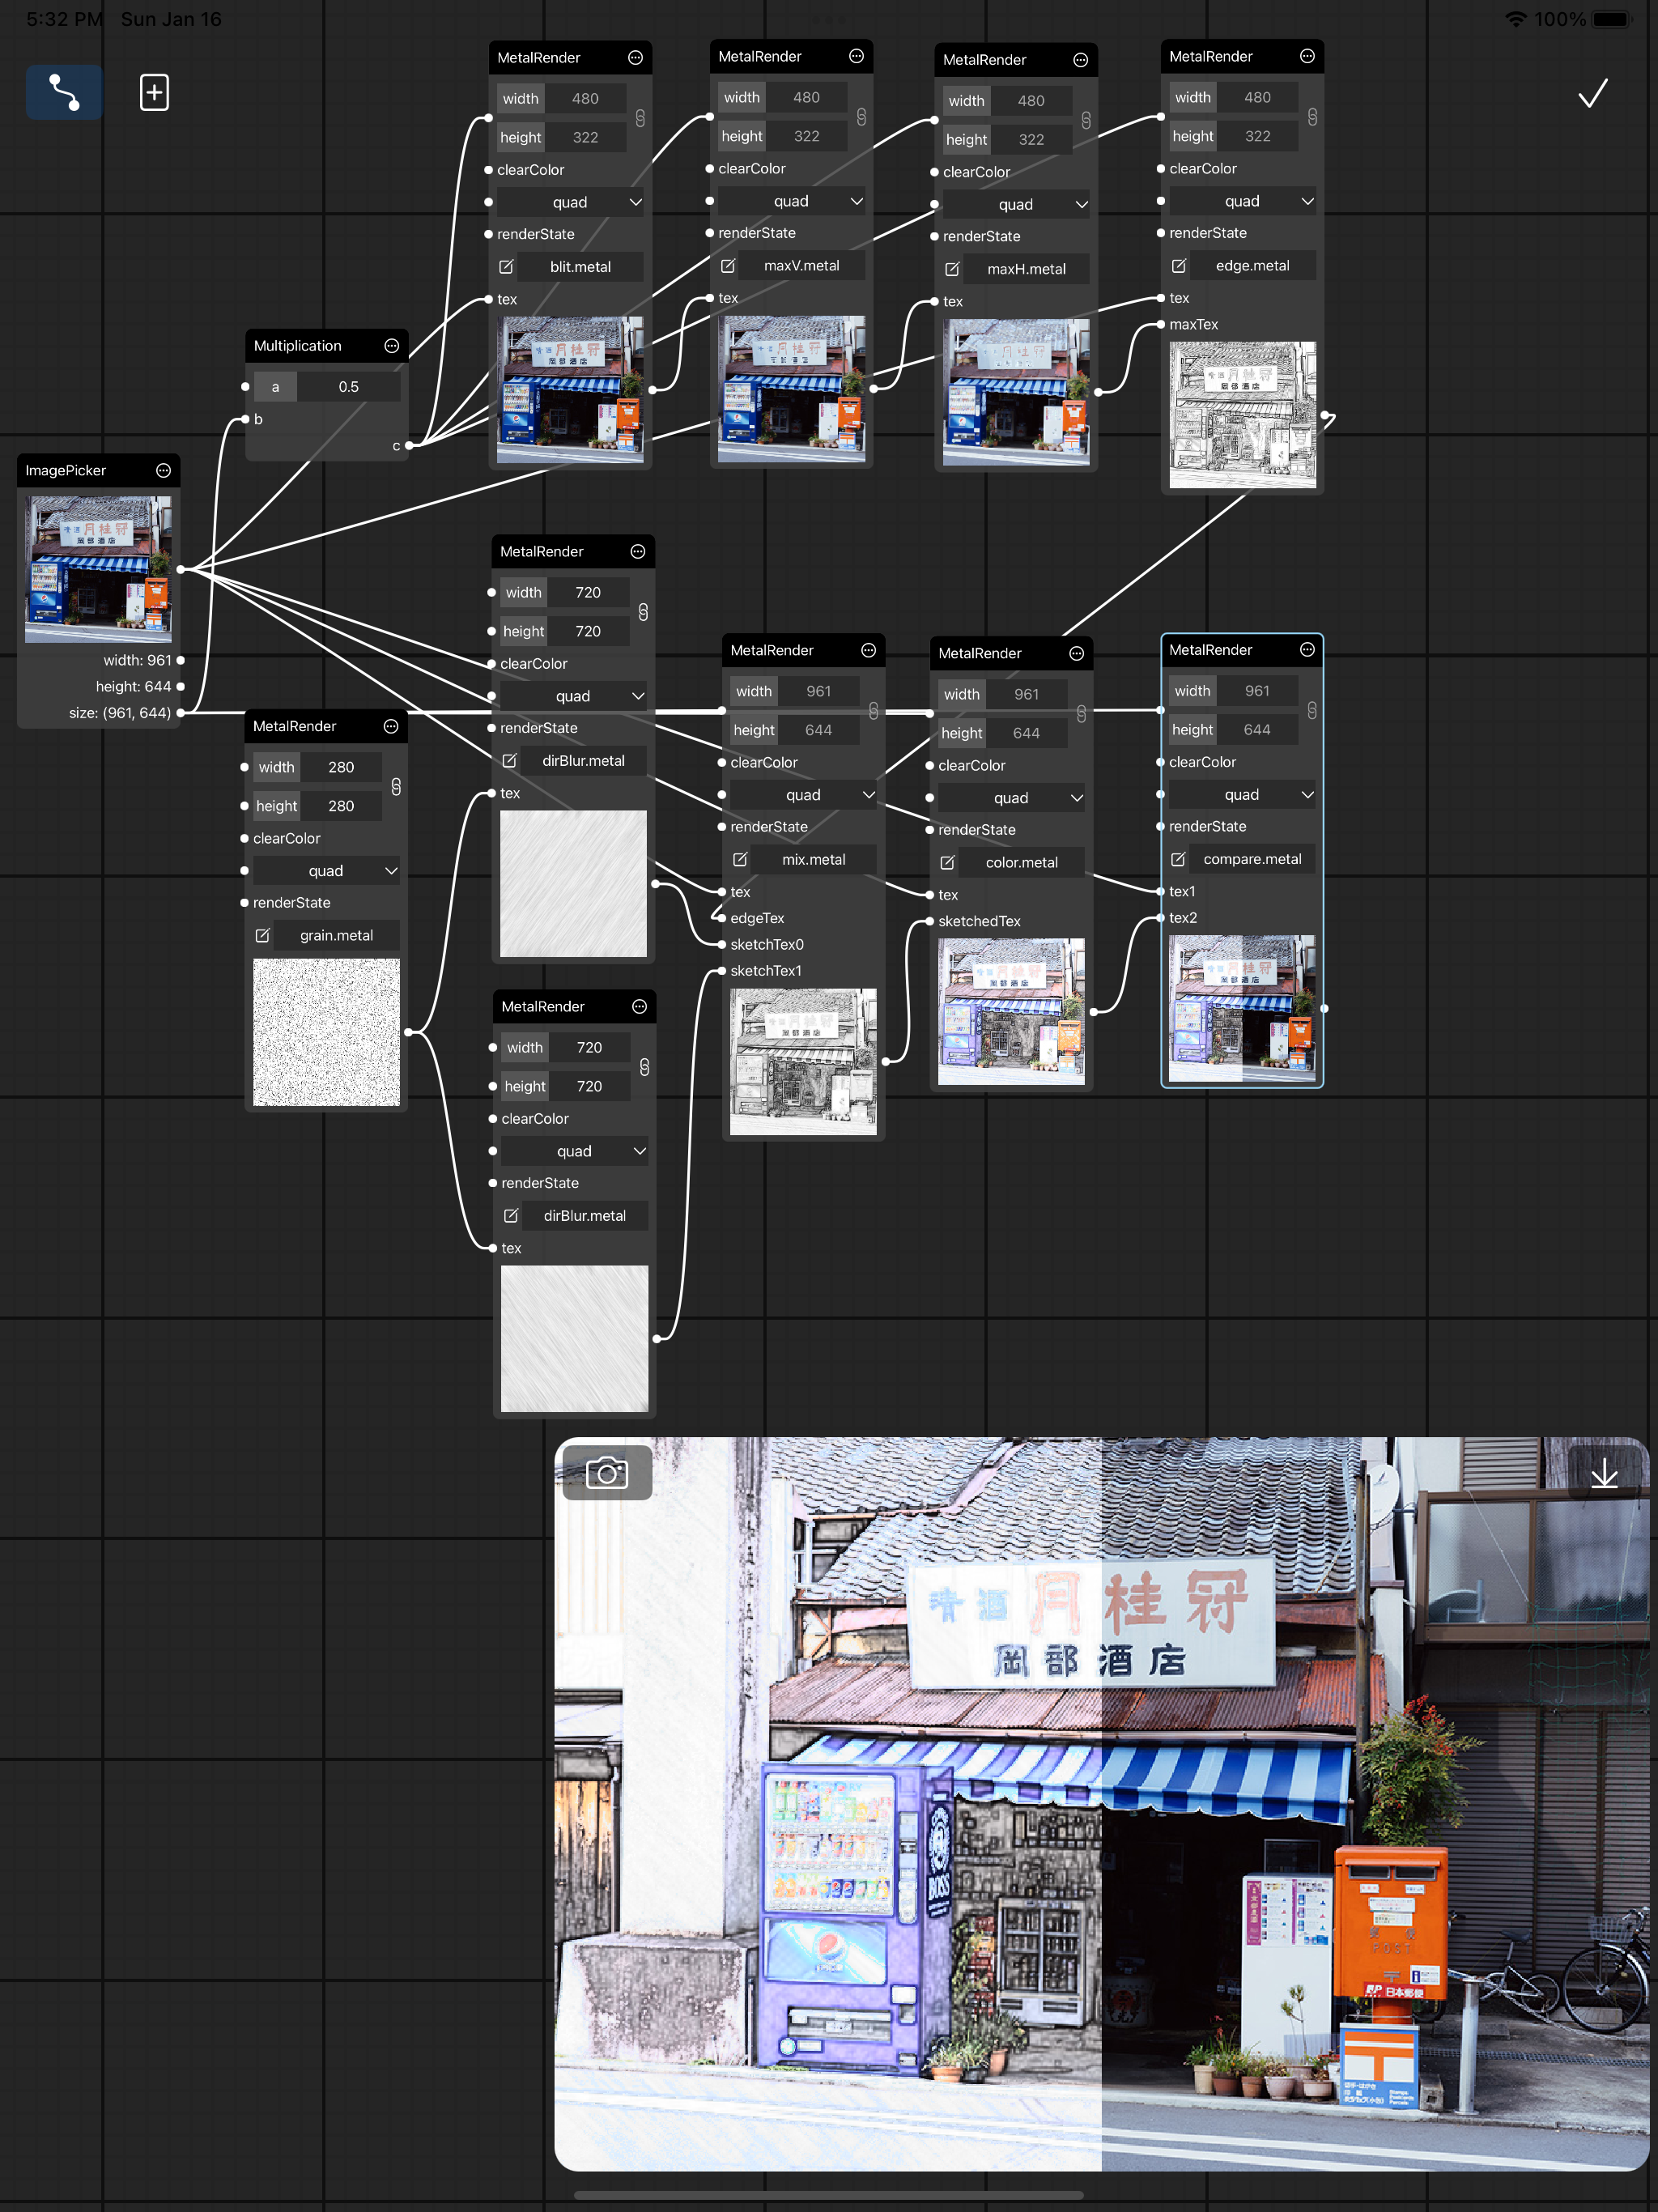This screenshot has height=2212, width=1658.
Task: Tap the checkmark done icon
Action: (x=1592, y=93)
